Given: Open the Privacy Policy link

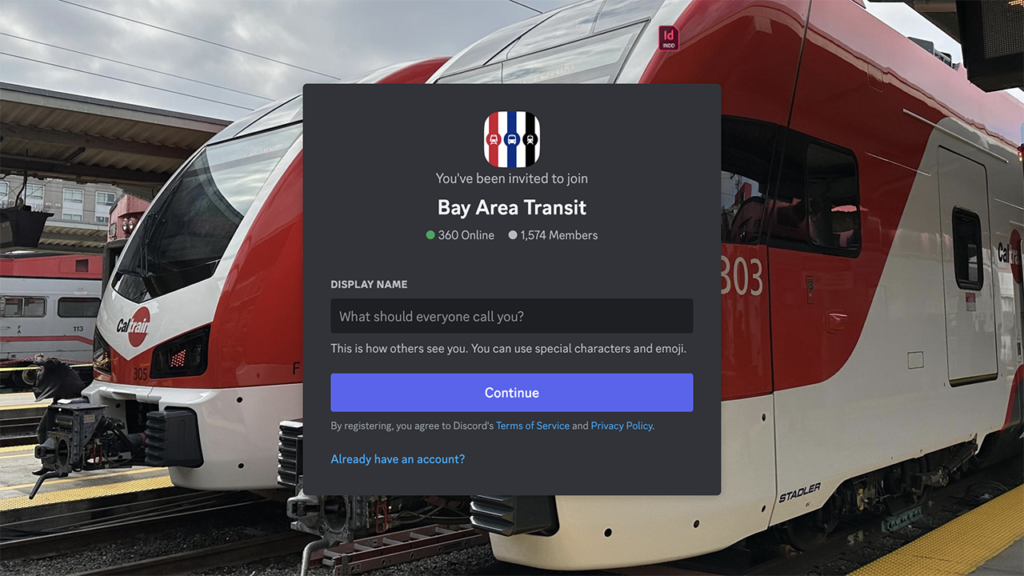Looking at the screenshot, I should (x=621, y=426).
